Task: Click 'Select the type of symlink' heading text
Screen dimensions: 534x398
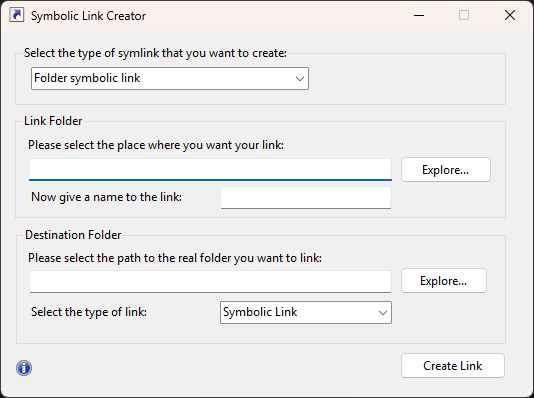Action: click(156, 53)
